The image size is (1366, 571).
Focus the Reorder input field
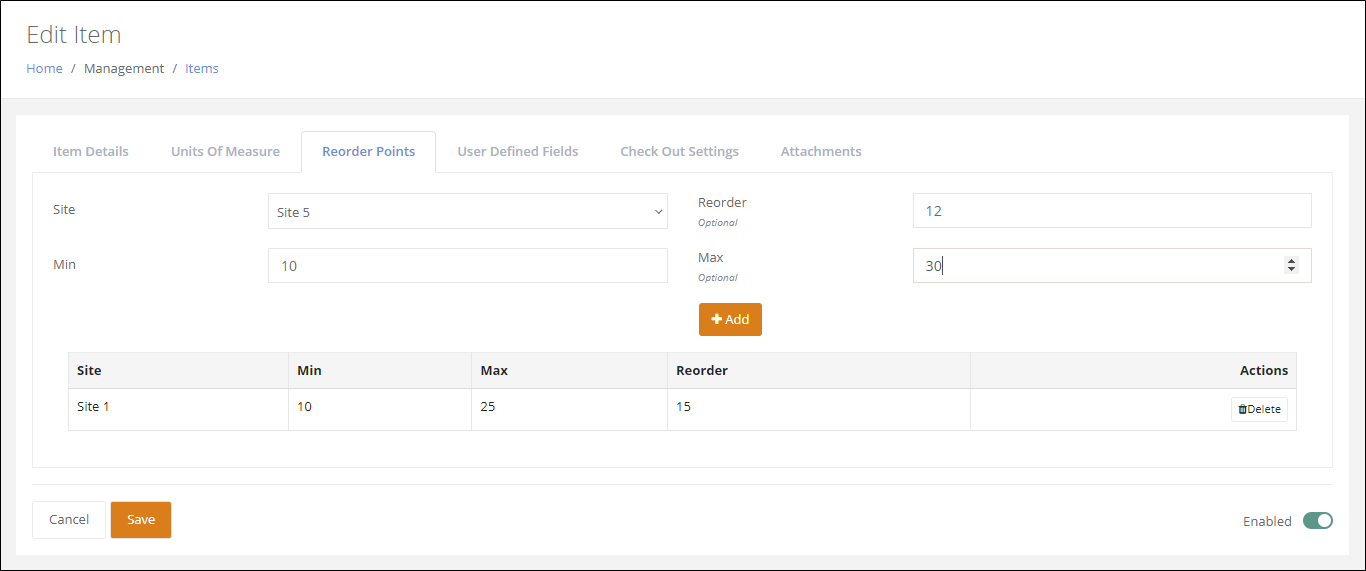point(1112,211)
